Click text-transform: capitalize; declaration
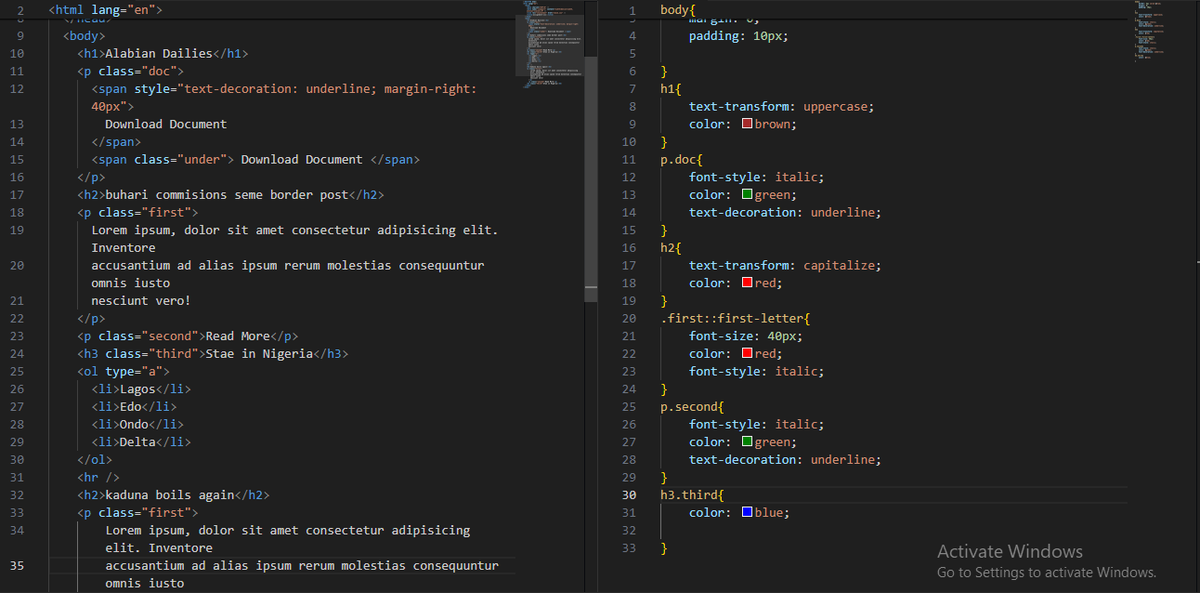The image size is (1200, 593). [785, 266]
